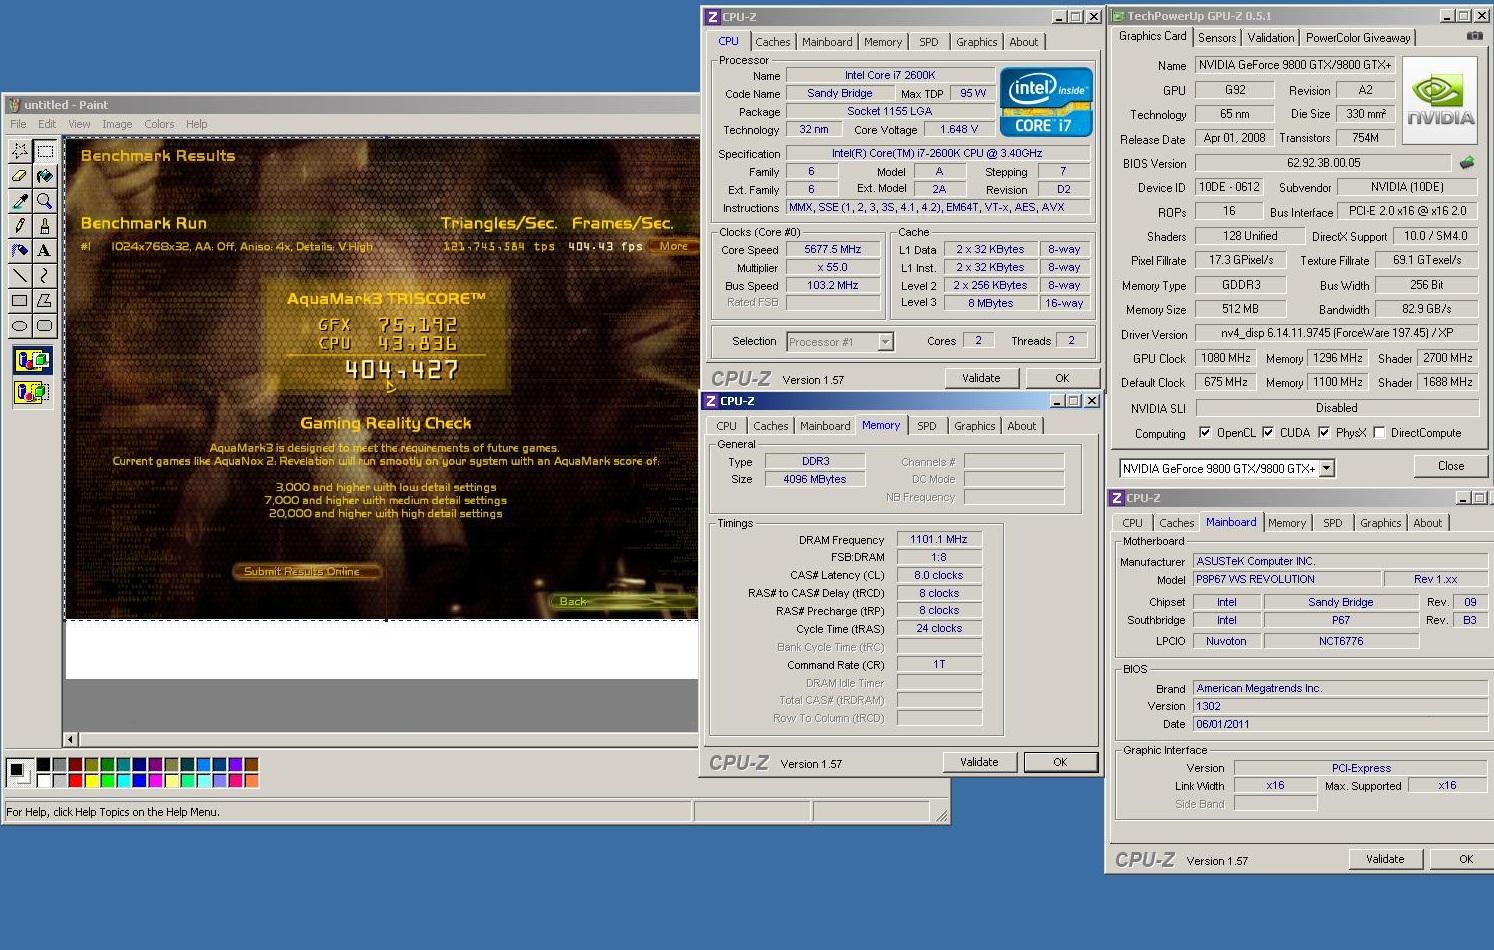Click the GPU Name field in GPU-Z

(1294, 65)
